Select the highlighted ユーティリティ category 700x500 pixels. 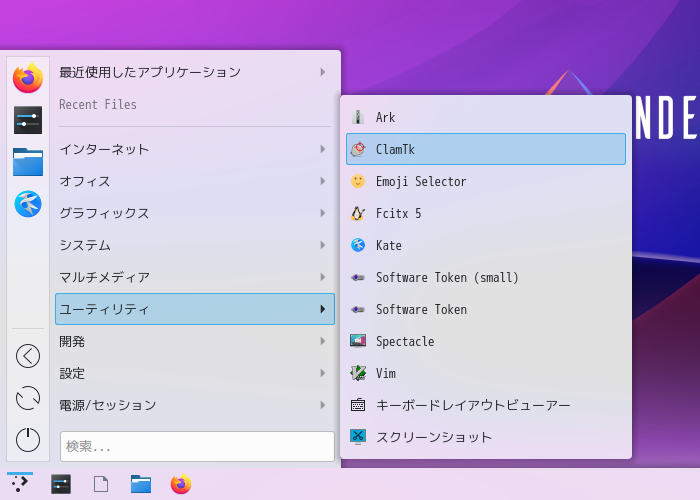click(195, 309)
